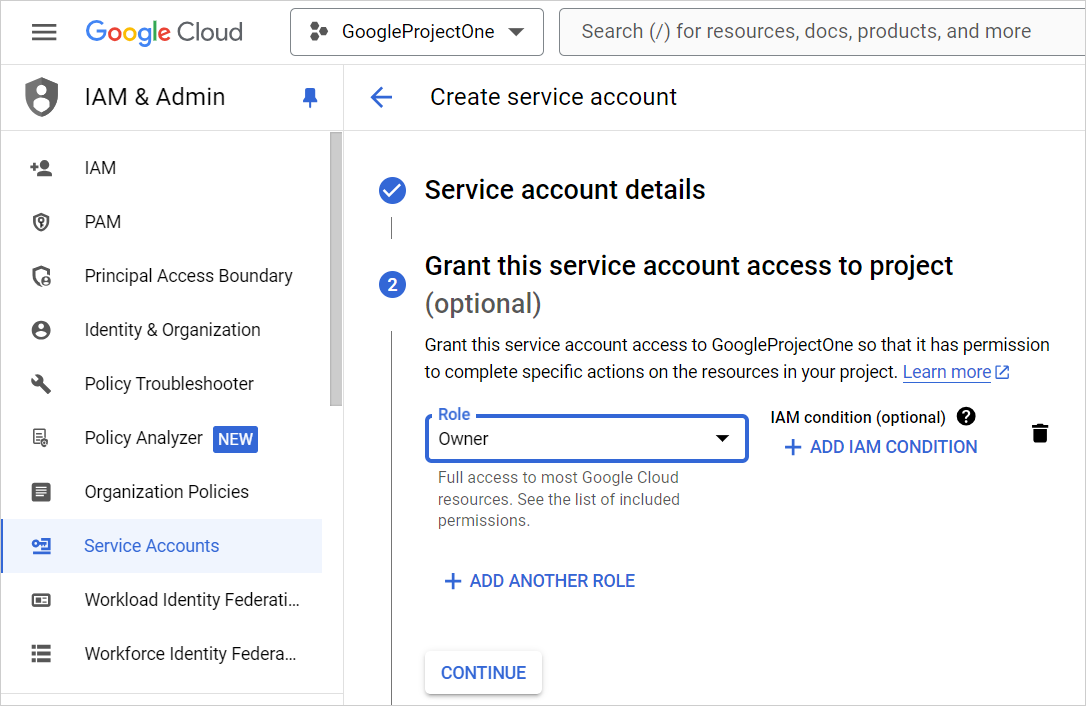Click the Role dropdown arrow
Image resolution: width=1086 pixels, height=706 pixels.
click(722, 439)
